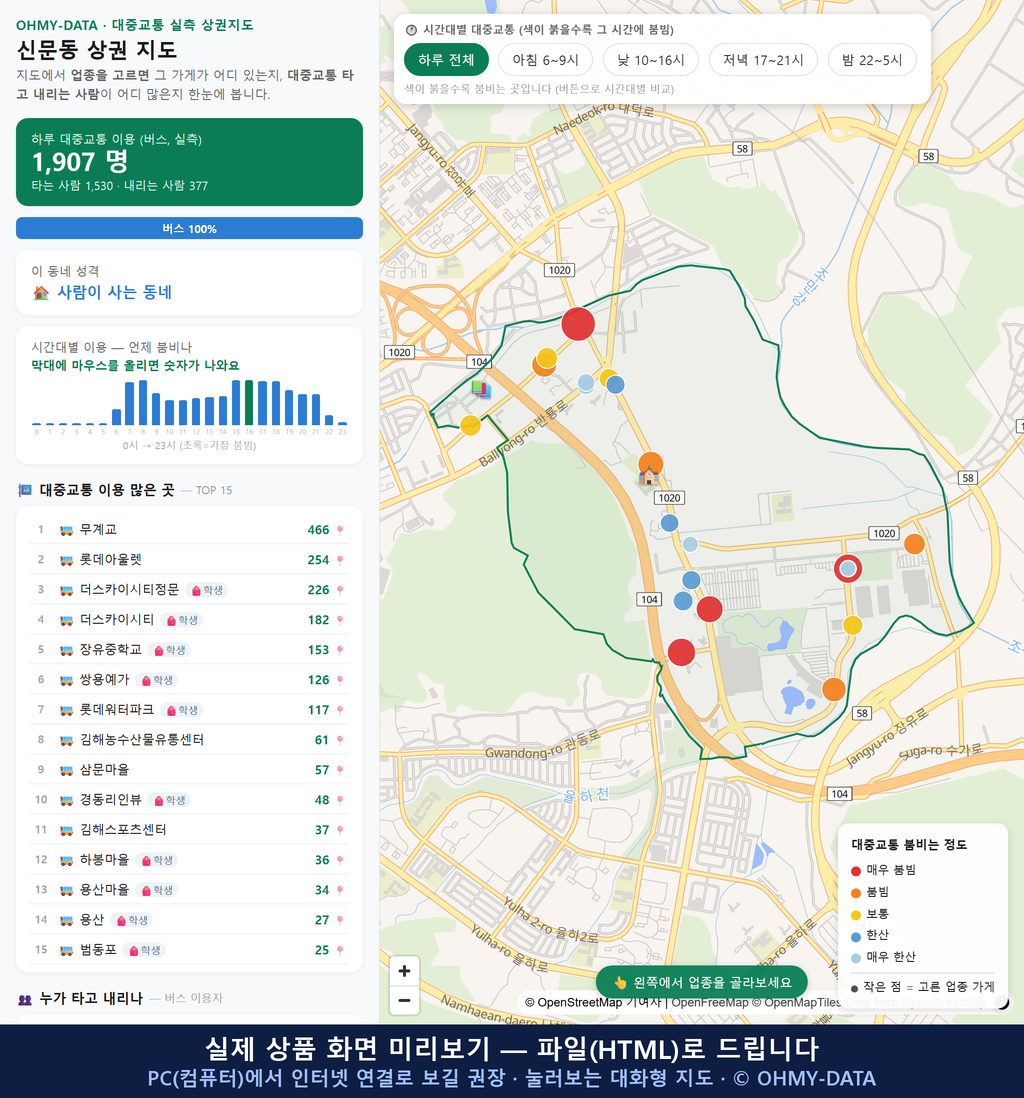This screenshot has width=1024, height=1098.
Task: Click the house icon marker on the map
Action: coord(648,477)
